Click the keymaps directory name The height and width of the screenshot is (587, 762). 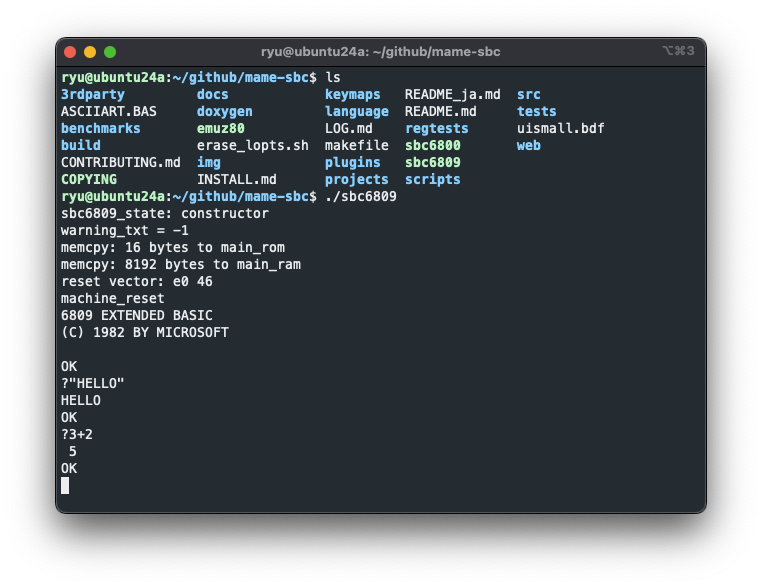coord(353,94)
